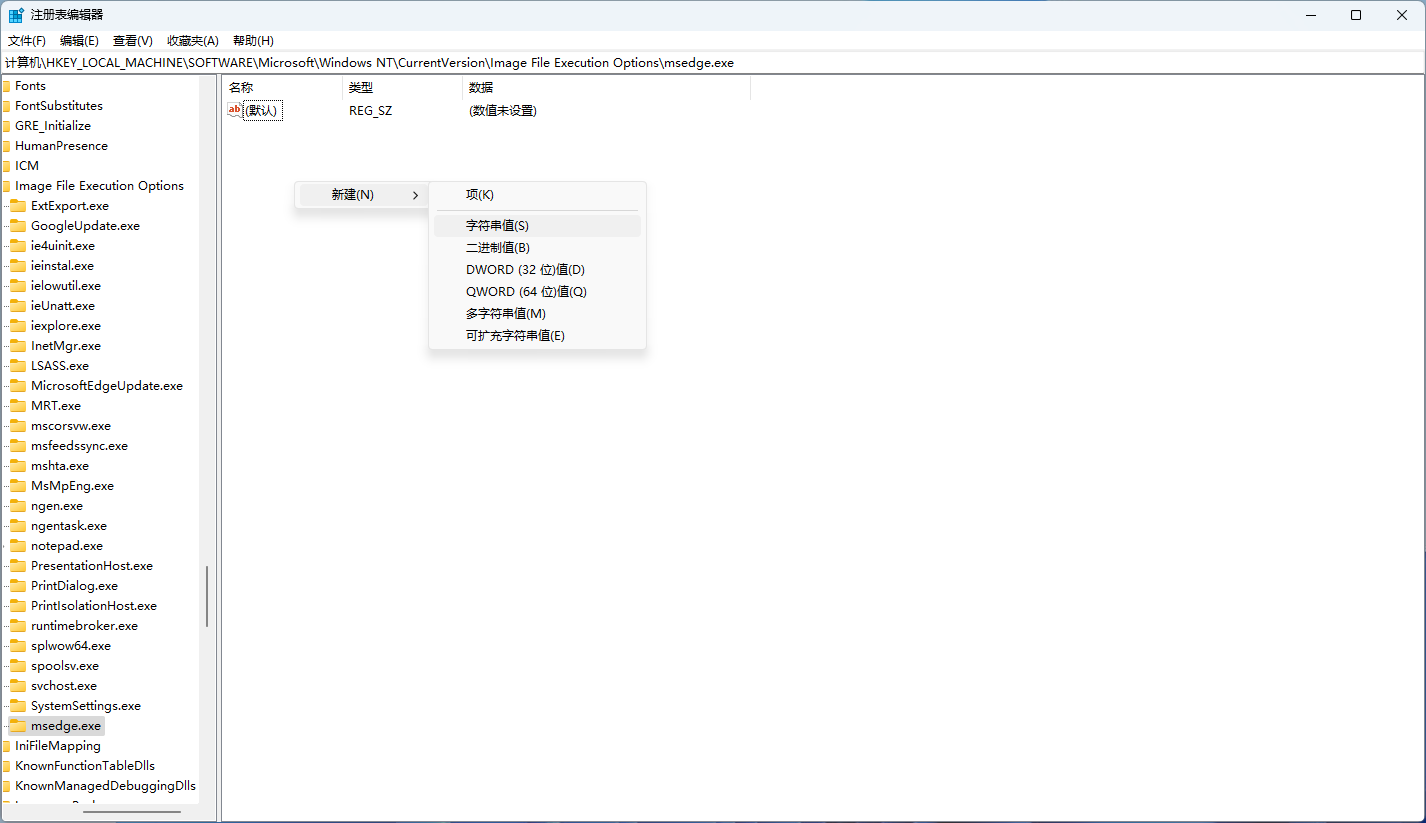This screenshot has width=1426, height=823.
Task: Open the 帮助(H) menu
Action: [x=253, y=40]
